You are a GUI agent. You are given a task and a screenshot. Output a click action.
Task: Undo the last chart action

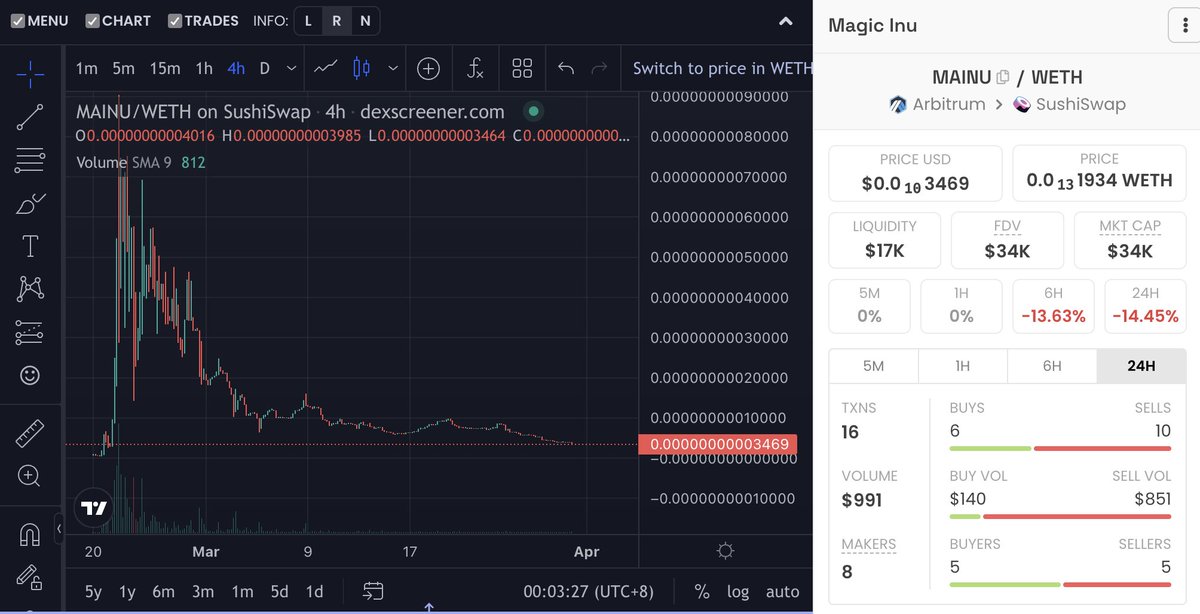(x=566, y=68)
